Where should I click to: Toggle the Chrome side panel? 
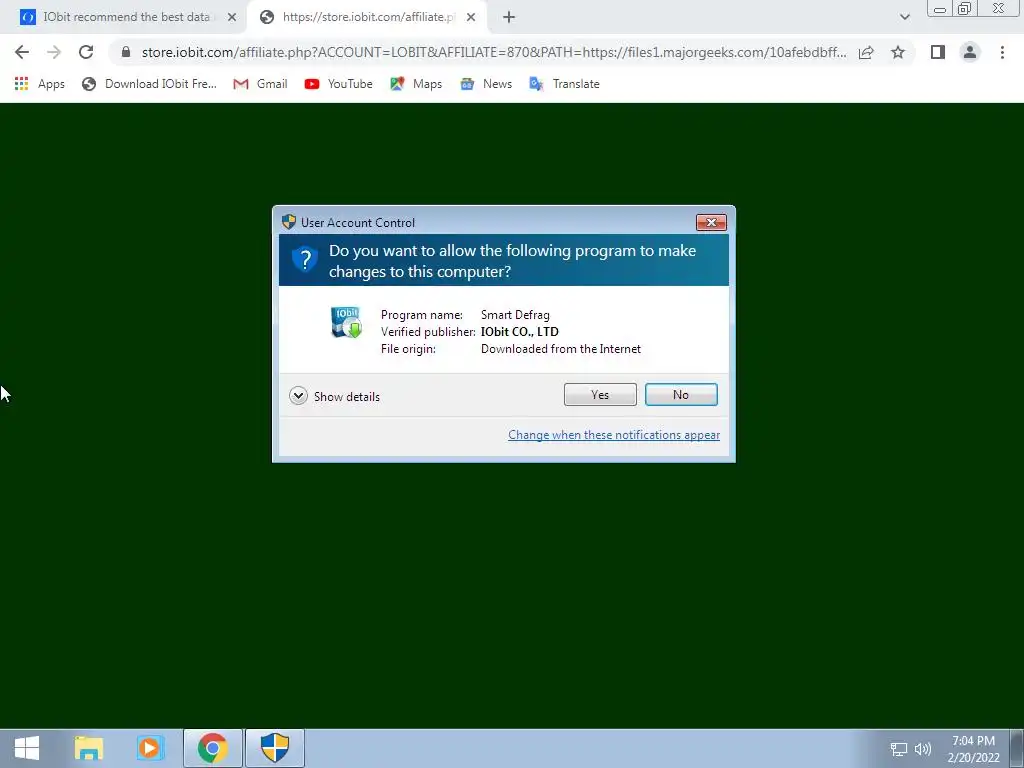pyautogui.click(x=938, y=52)
